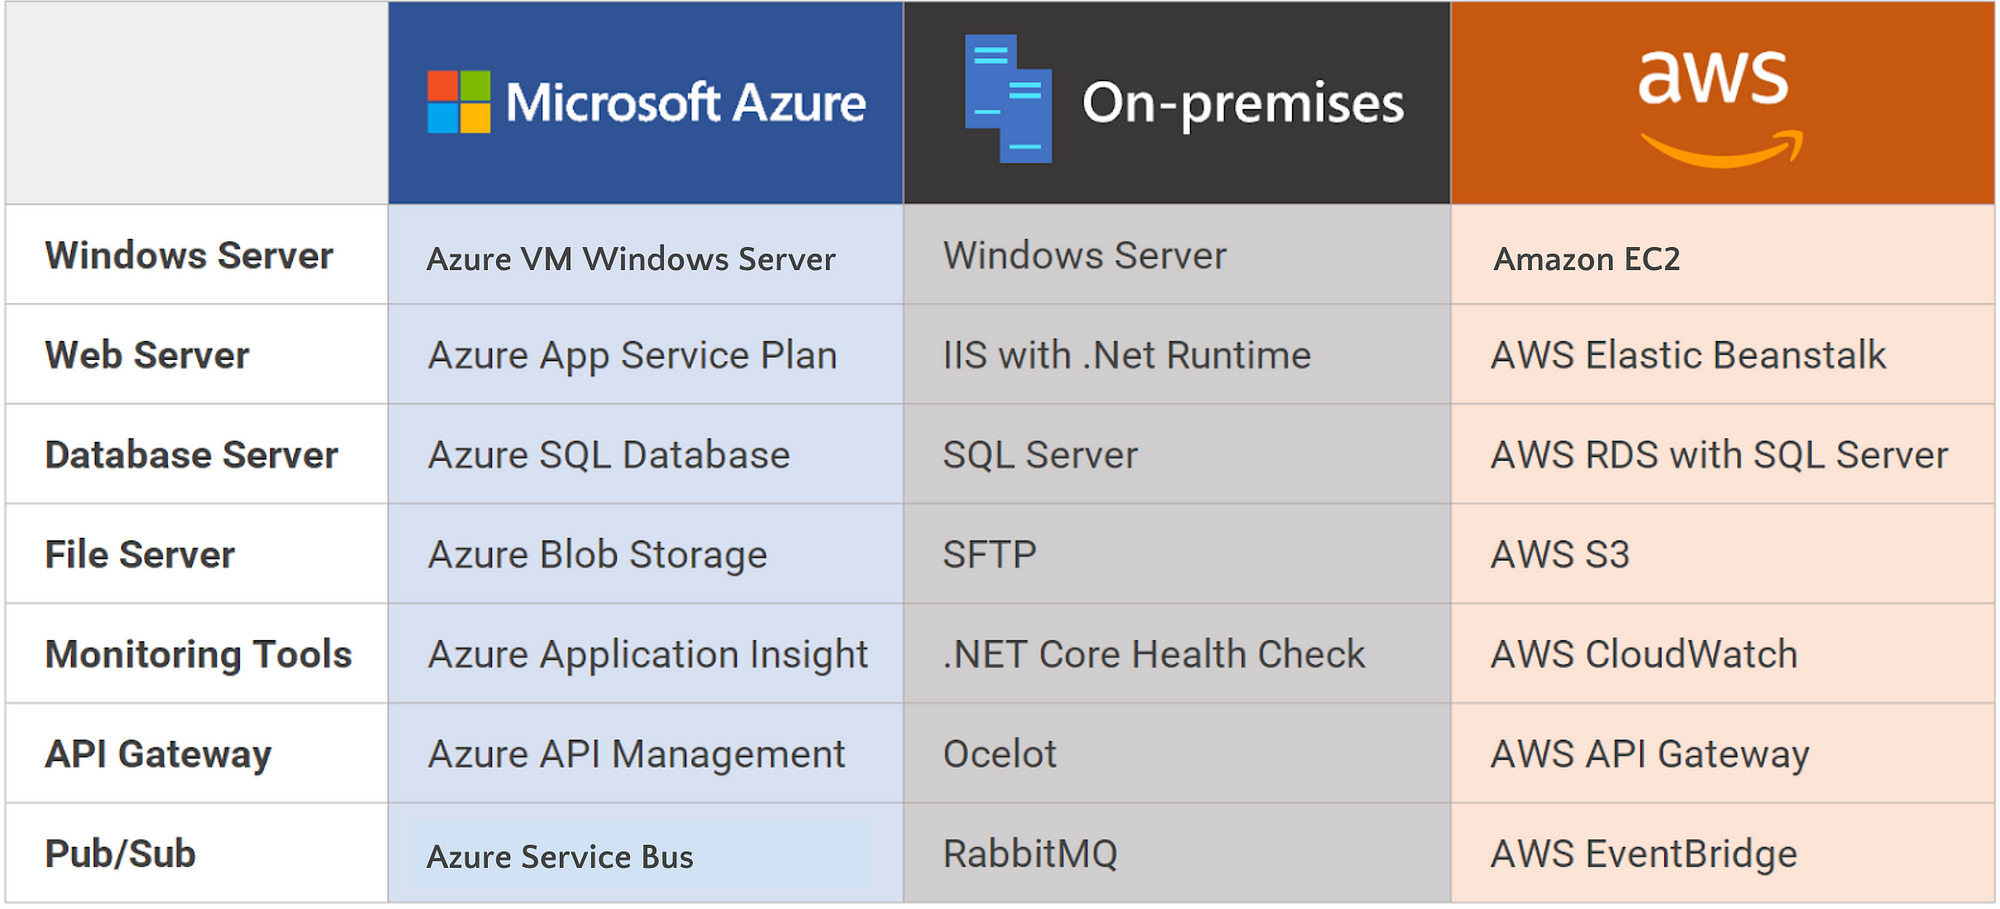This screenshot has width=2000, height=909.
Task: Click the API Gateway row label
Action: coord(158,754)
